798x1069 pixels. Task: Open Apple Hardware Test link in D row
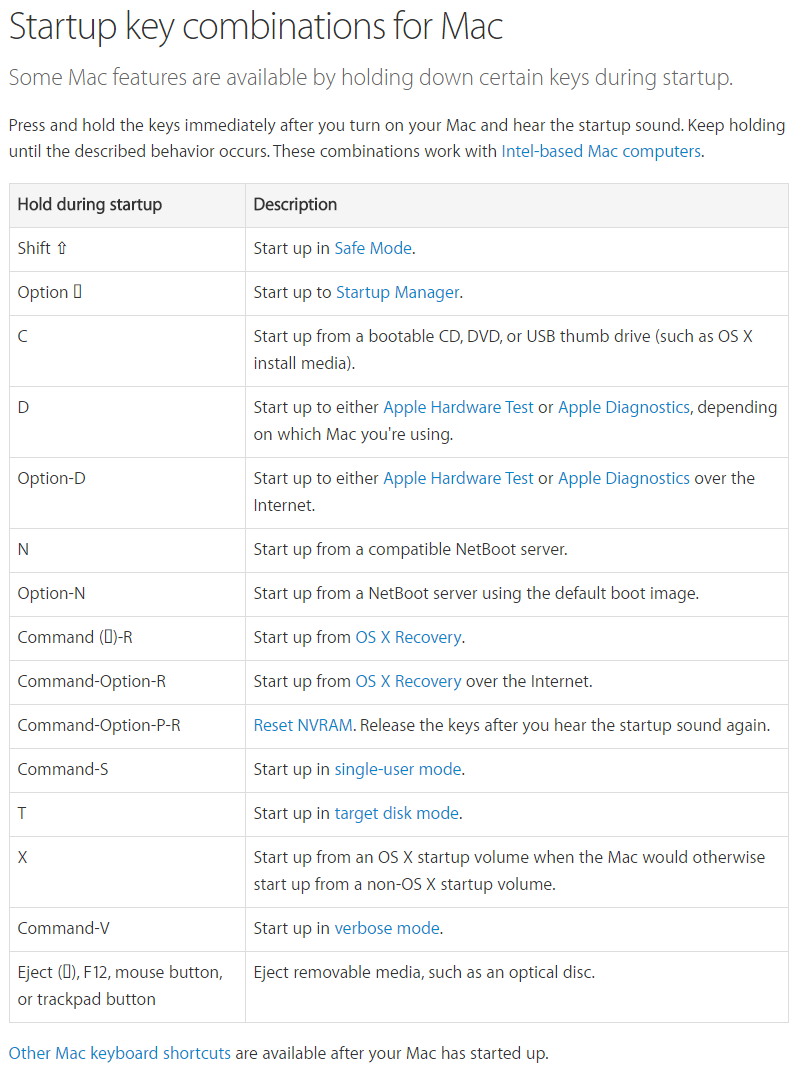pos(458,407)
